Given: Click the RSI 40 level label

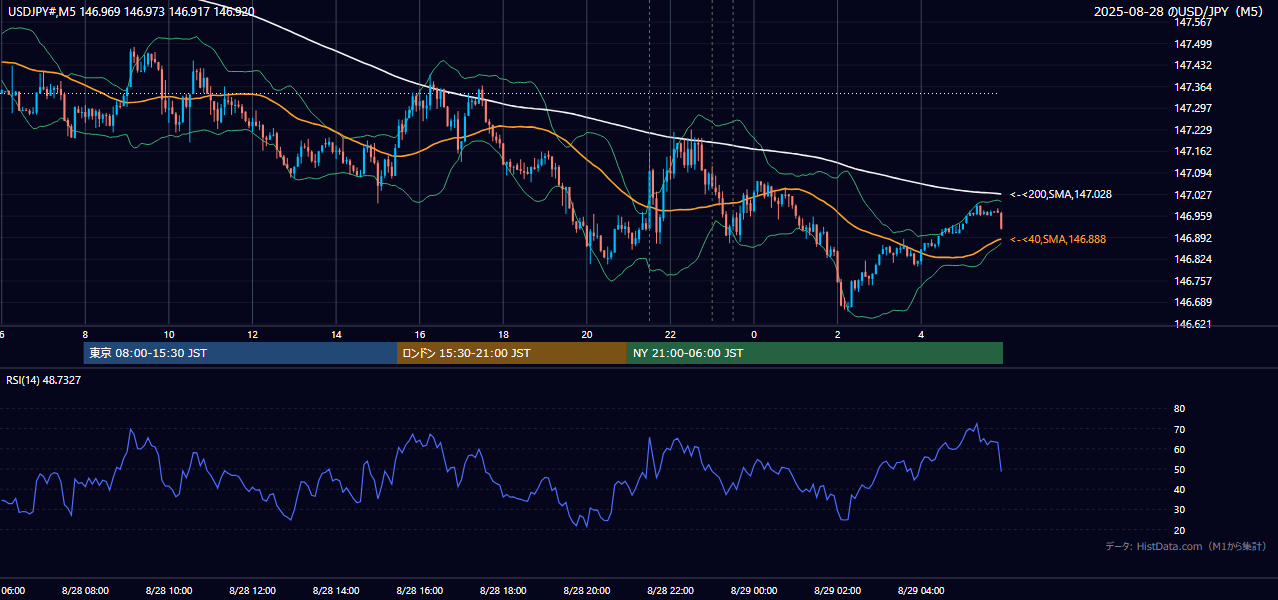Looking at the screenshot, I should click(1179, 489).
